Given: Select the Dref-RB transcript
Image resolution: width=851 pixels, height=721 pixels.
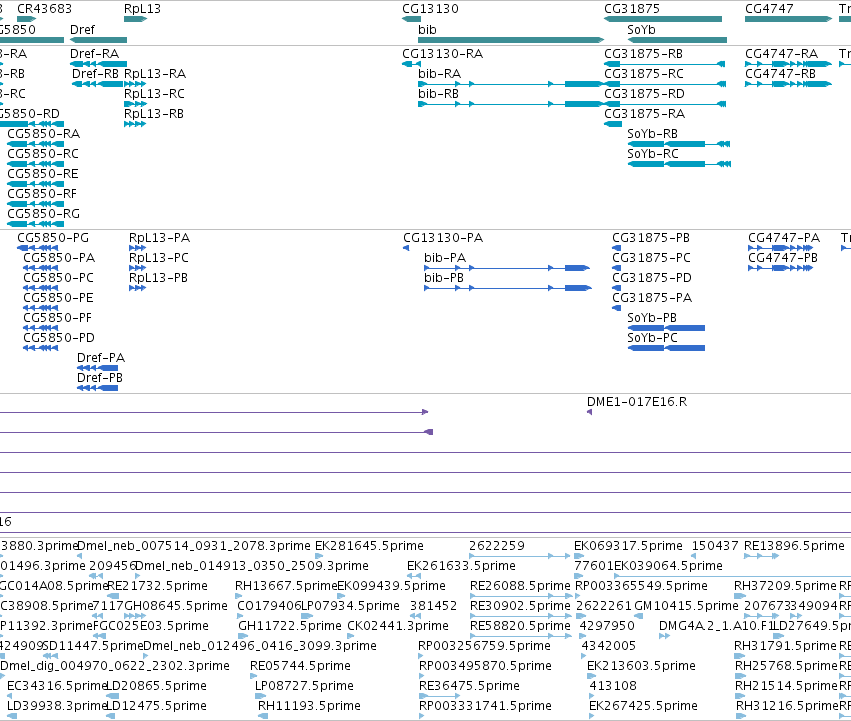Looking at the screenshot, I should (99, 84).
